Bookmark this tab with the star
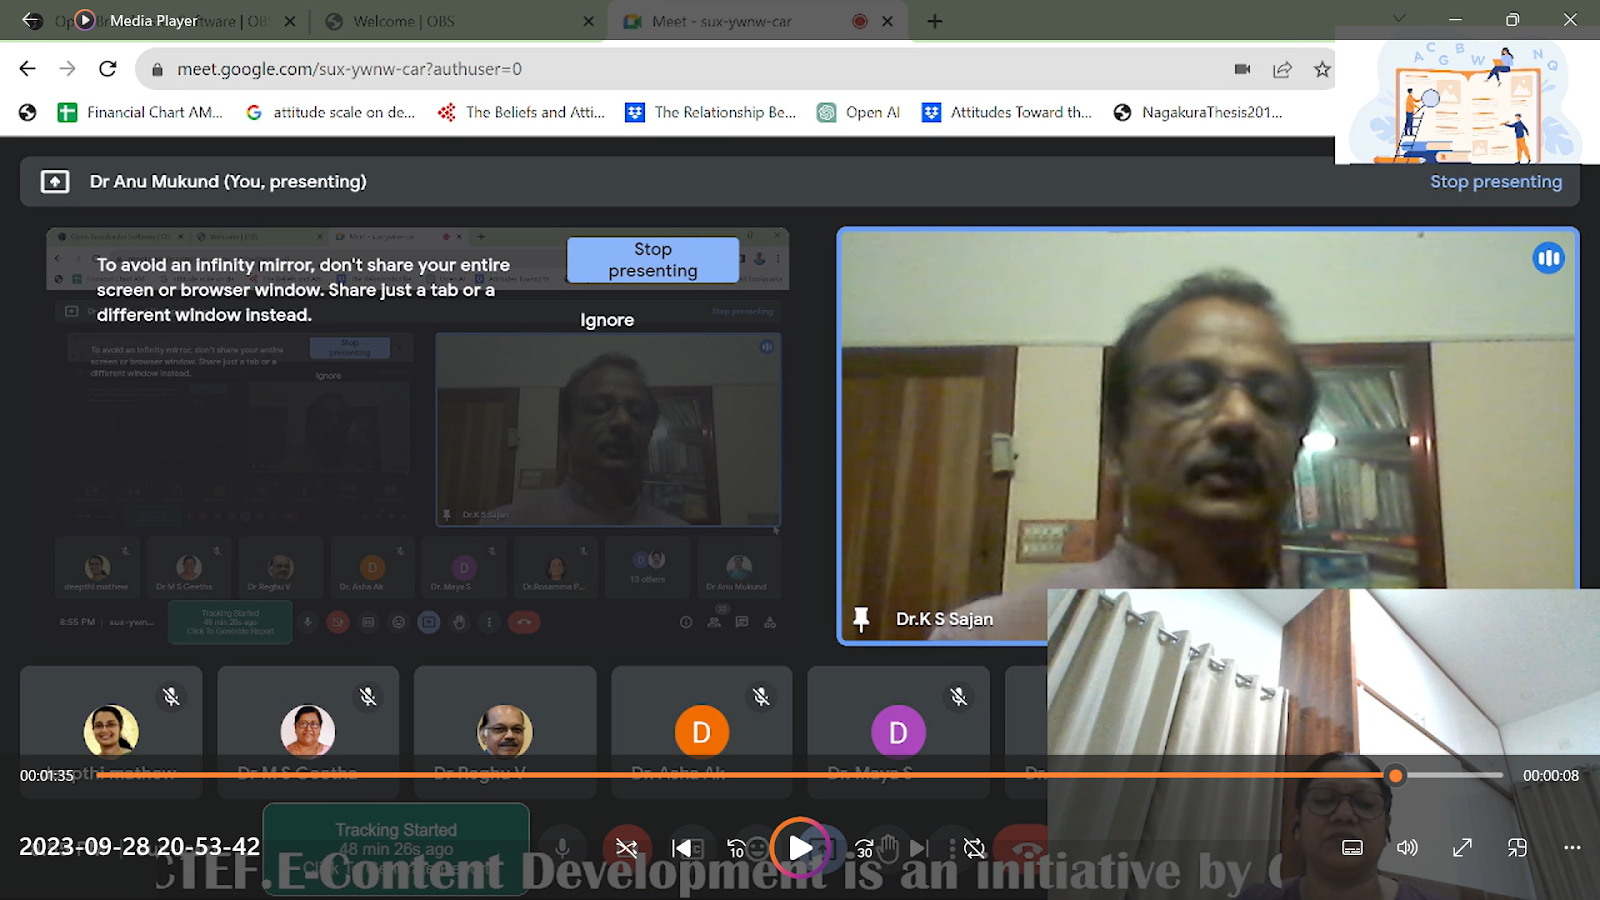 coord(1322,69)
